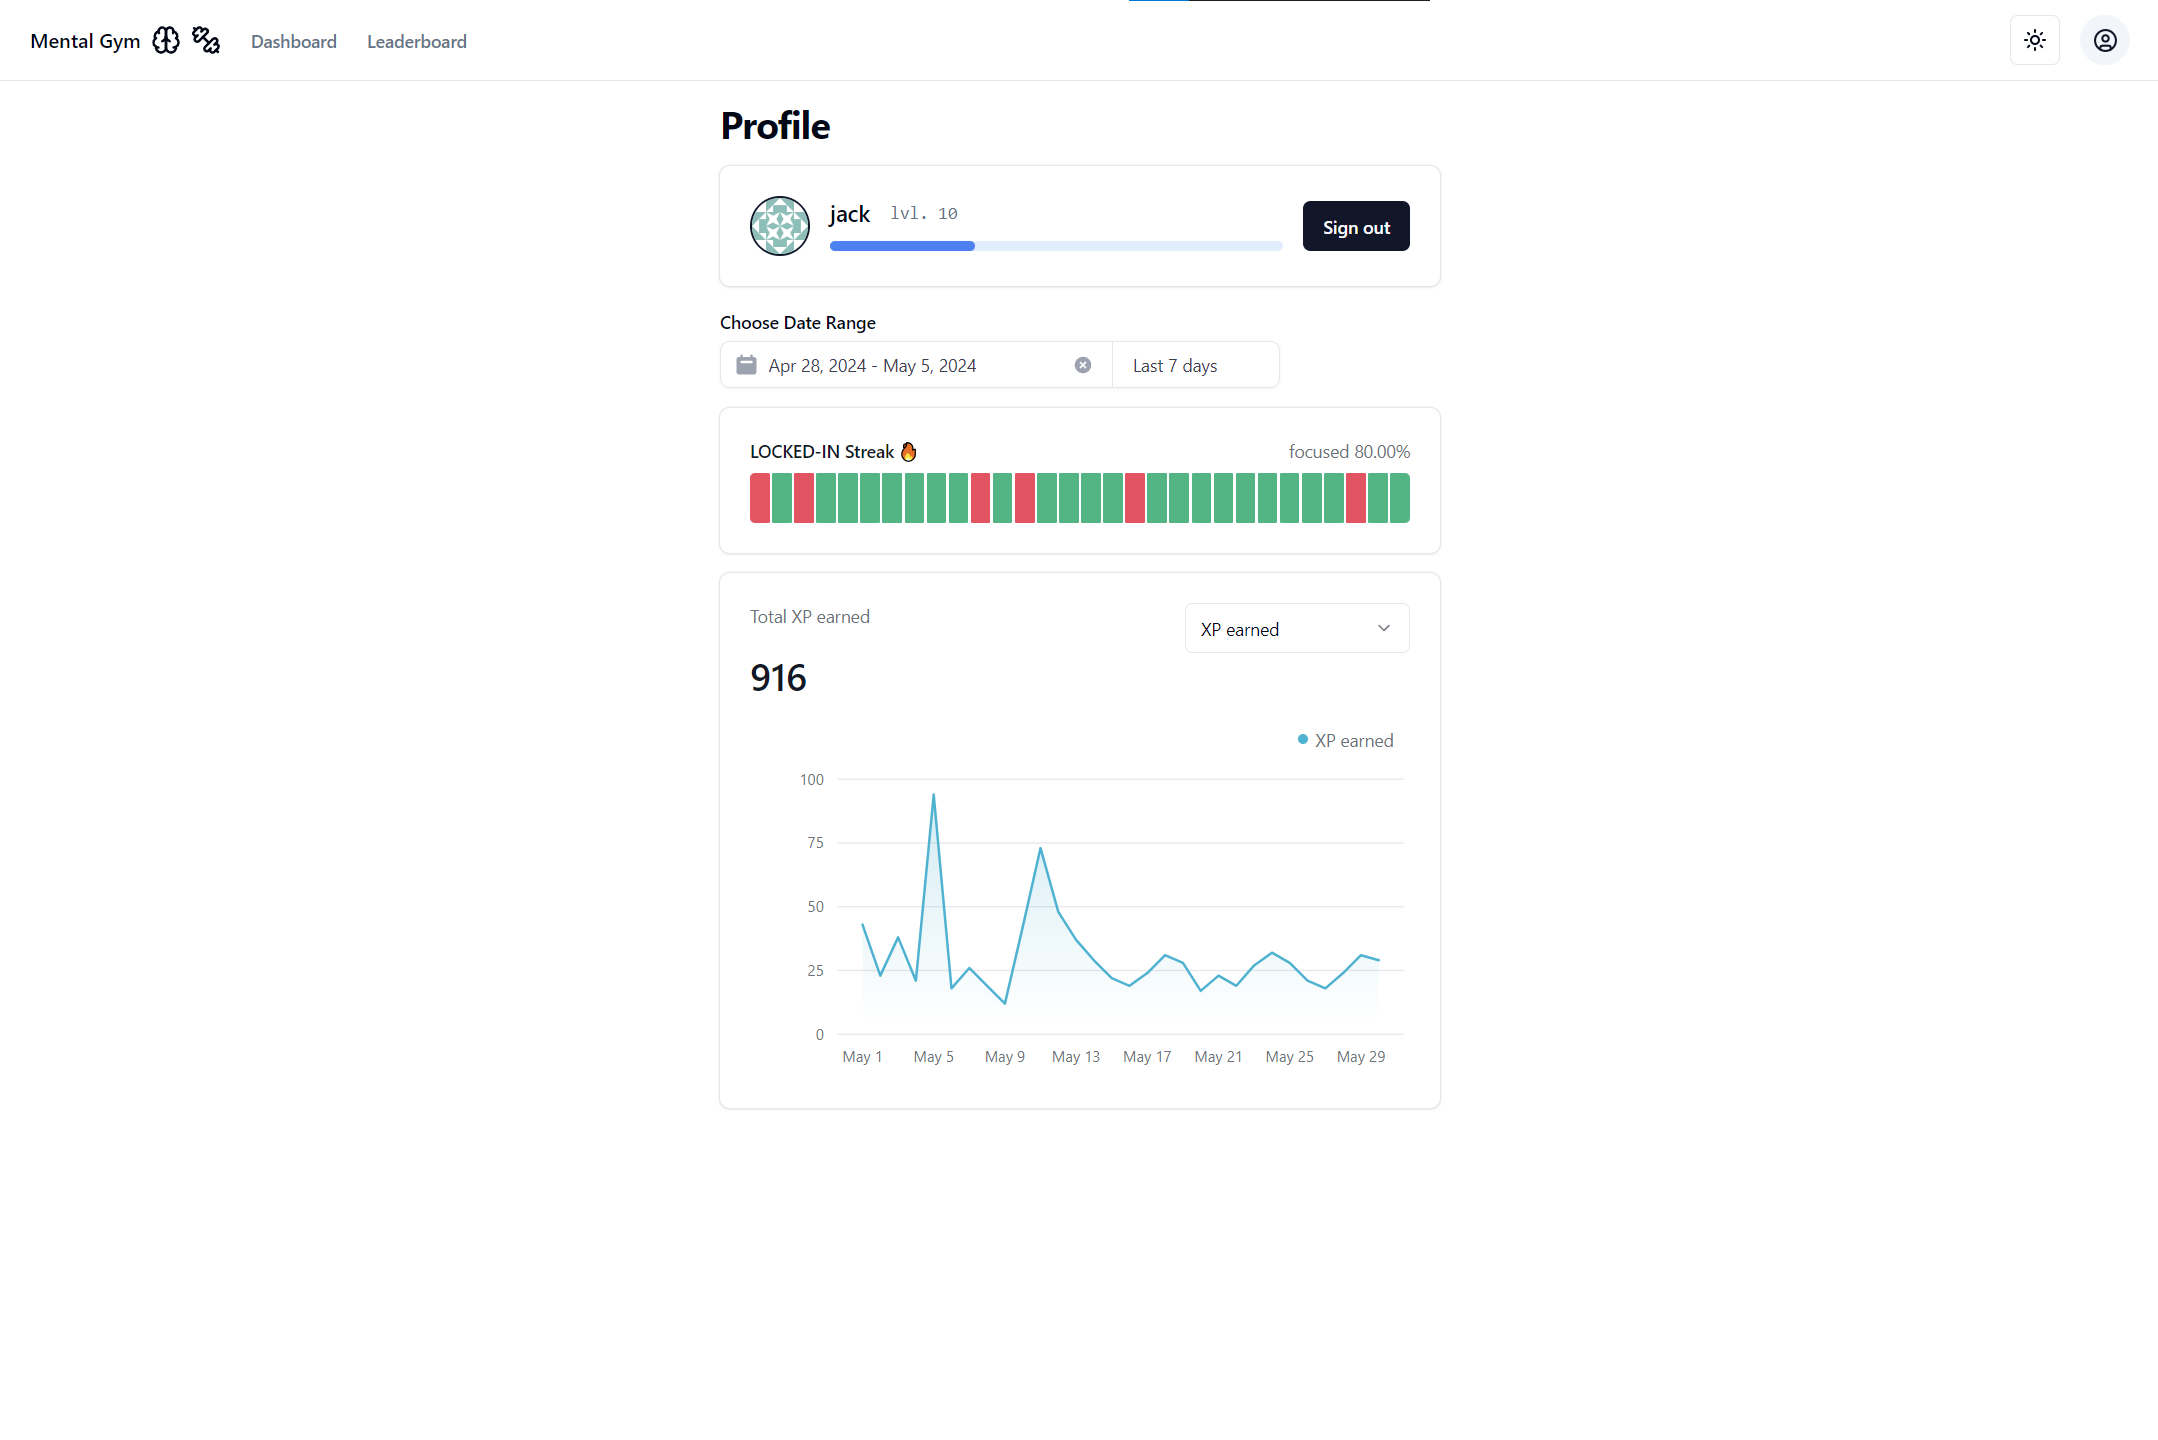2158x1440 pixels.
Task: Toggle the light/dark theme sun button
Action: [x=2034, y=41]
